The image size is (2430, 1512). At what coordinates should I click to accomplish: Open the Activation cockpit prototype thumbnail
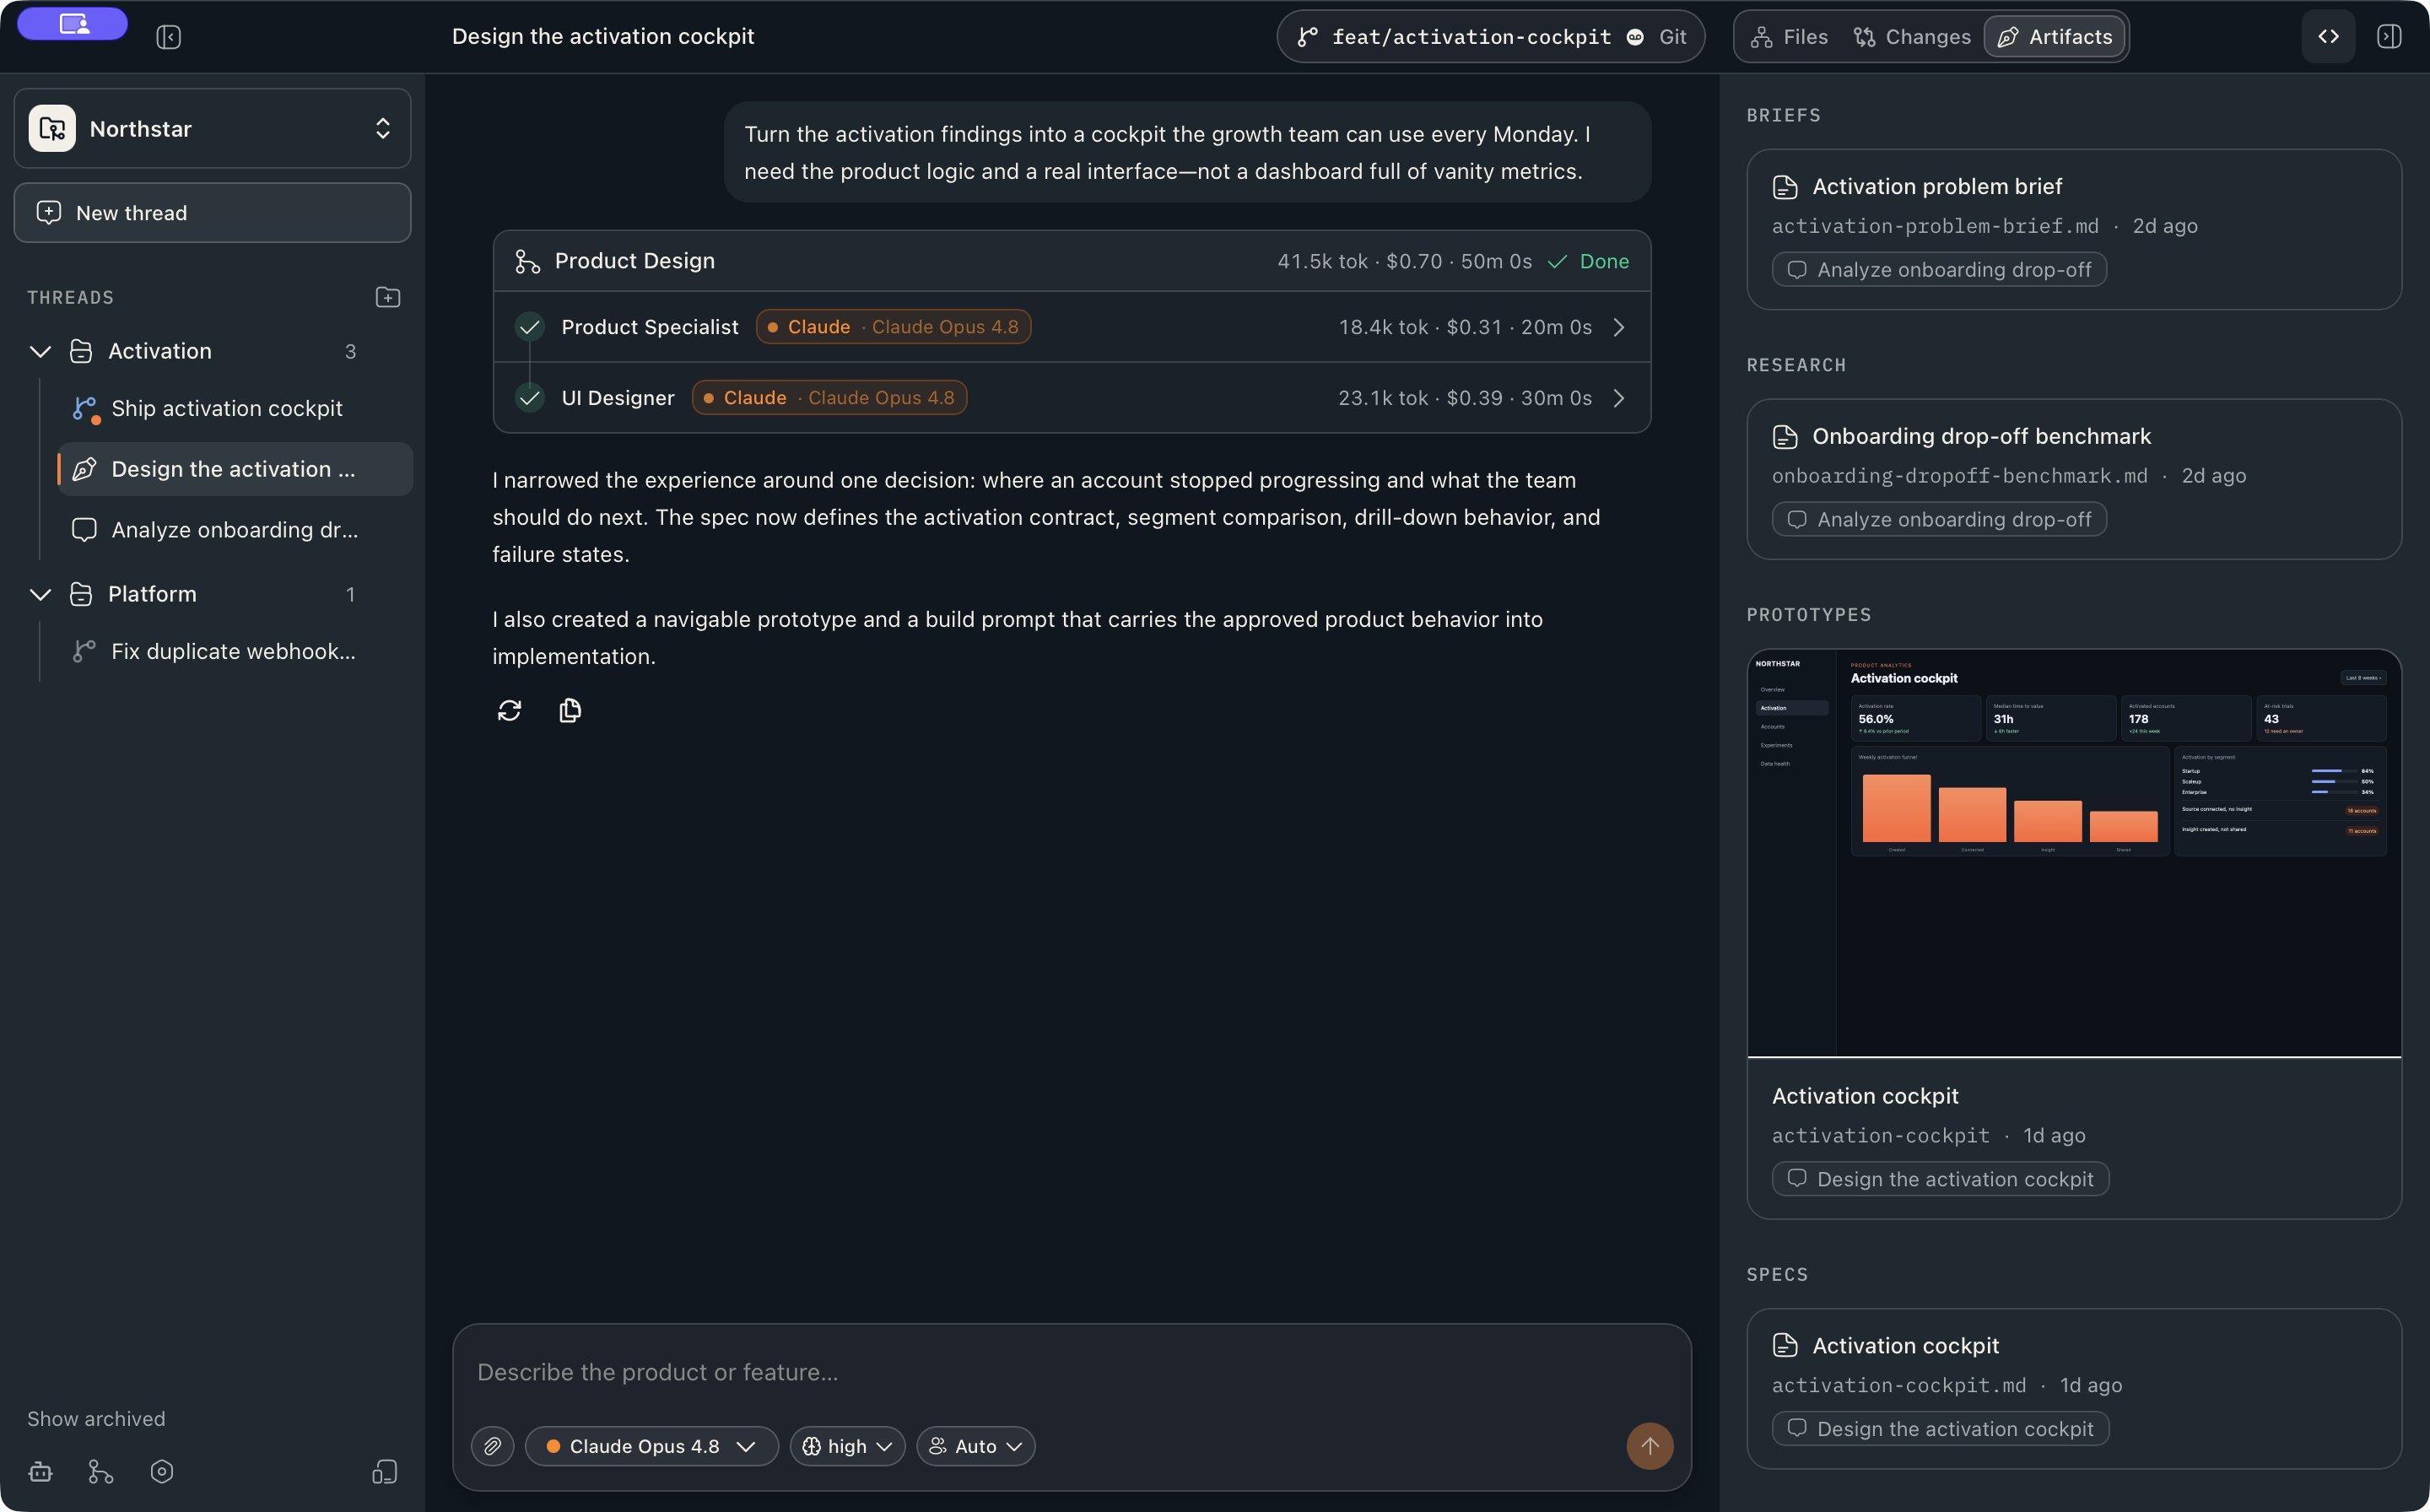point(2073,853)
